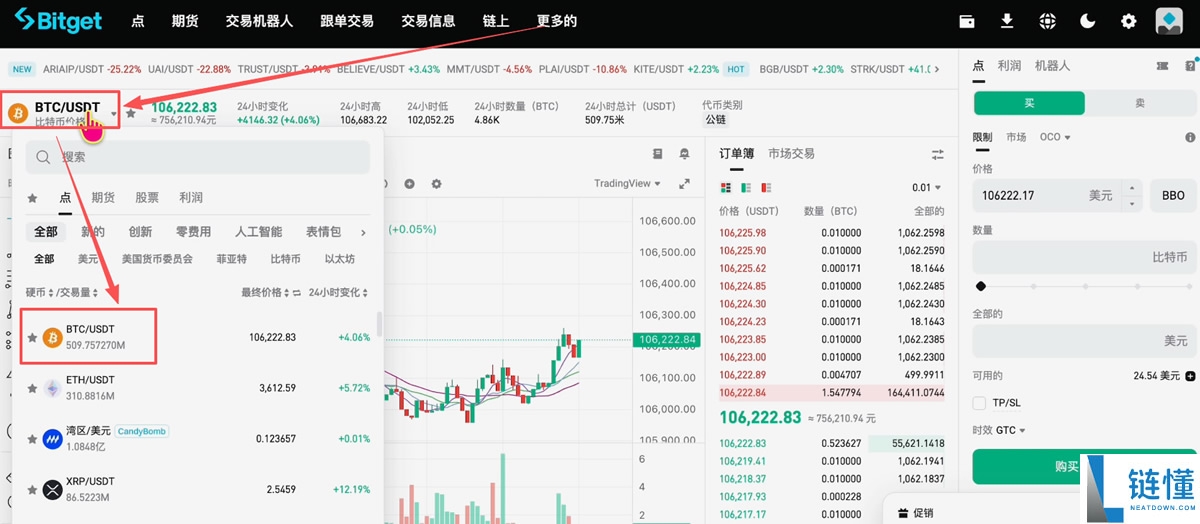Open OCO order type dropdown
This screenshot has height=524, width=1200.
tap(1055, 137)
